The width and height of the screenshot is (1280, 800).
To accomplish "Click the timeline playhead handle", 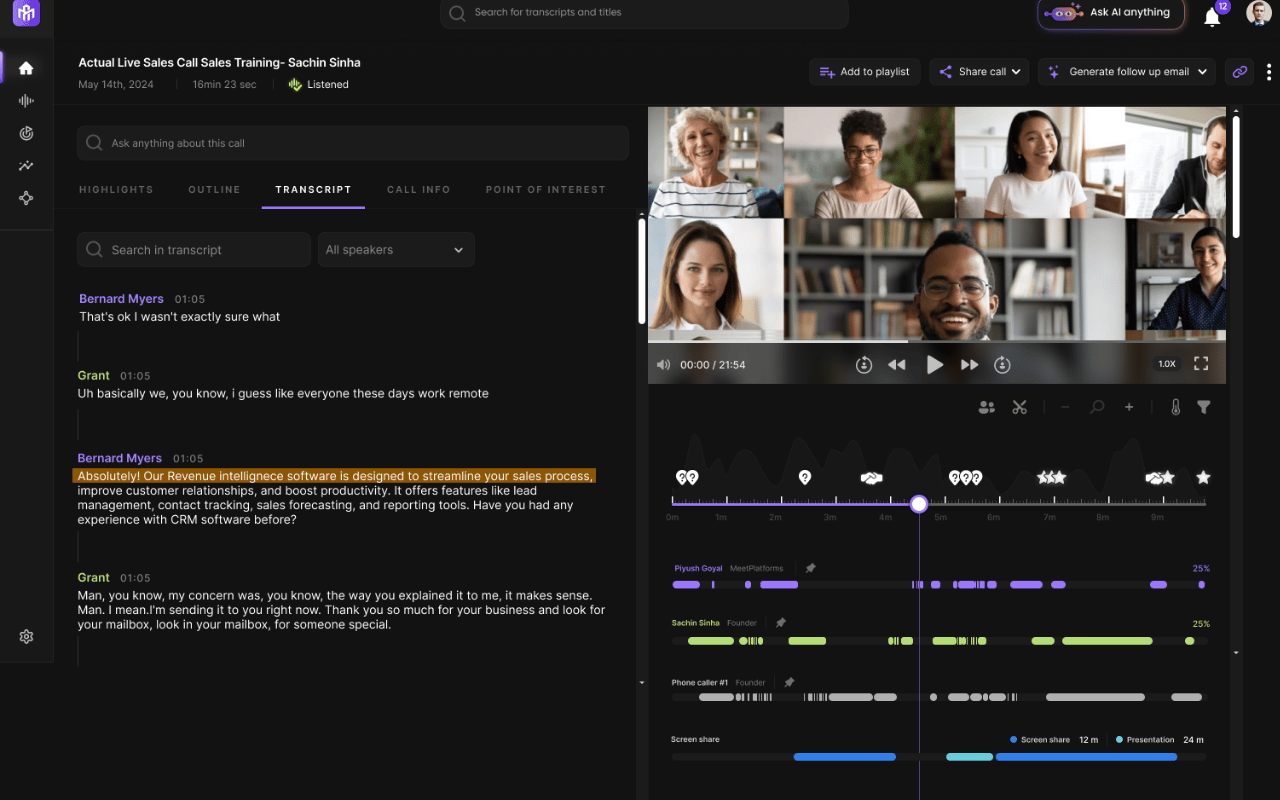I will pyautogui.click(x=919, y=504).
